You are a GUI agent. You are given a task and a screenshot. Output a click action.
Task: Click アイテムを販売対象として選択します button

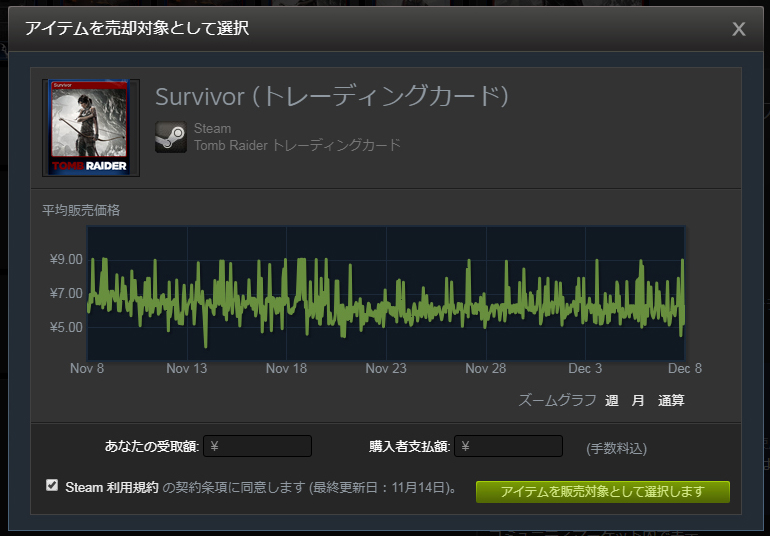603,491
